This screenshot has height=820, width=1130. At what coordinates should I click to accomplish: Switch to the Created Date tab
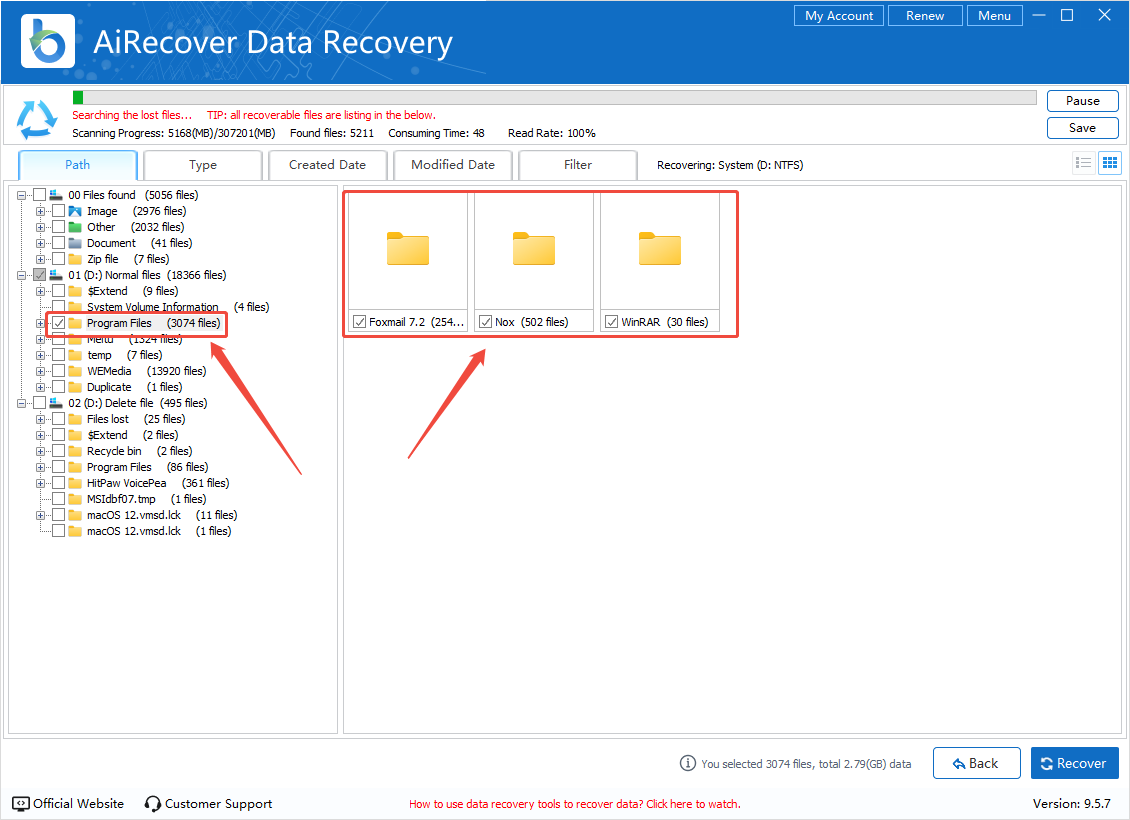pyautogui.click(x=327, y=165)
